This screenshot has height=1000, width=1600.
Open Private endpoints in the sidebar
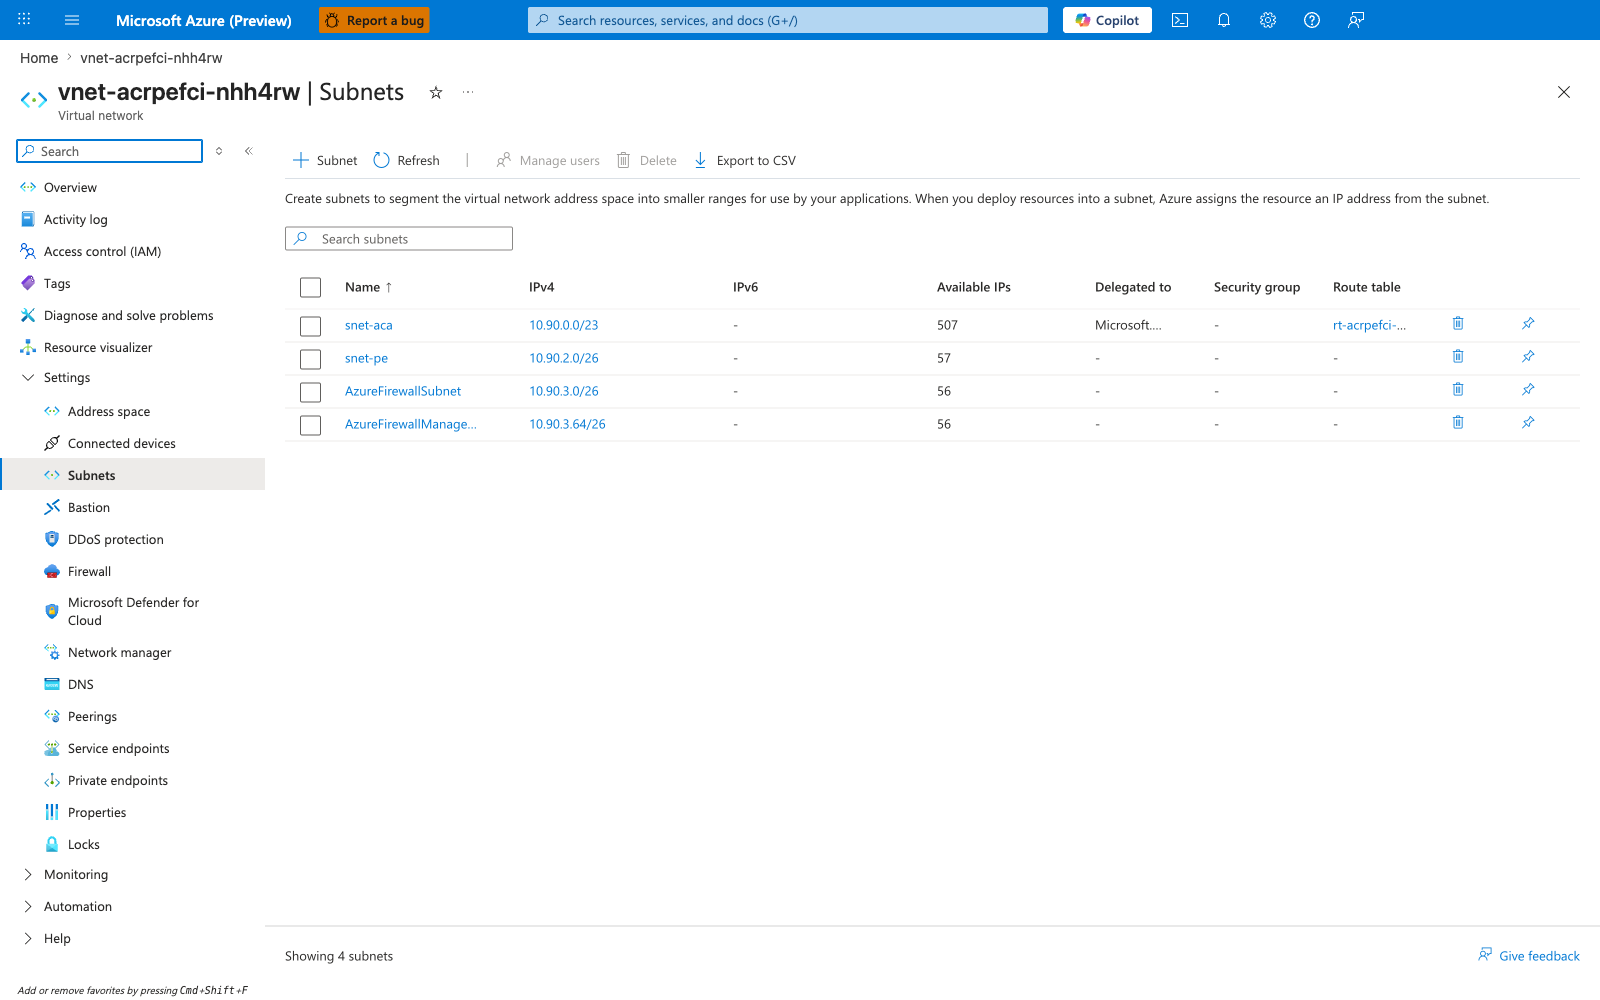coord(118,780)
